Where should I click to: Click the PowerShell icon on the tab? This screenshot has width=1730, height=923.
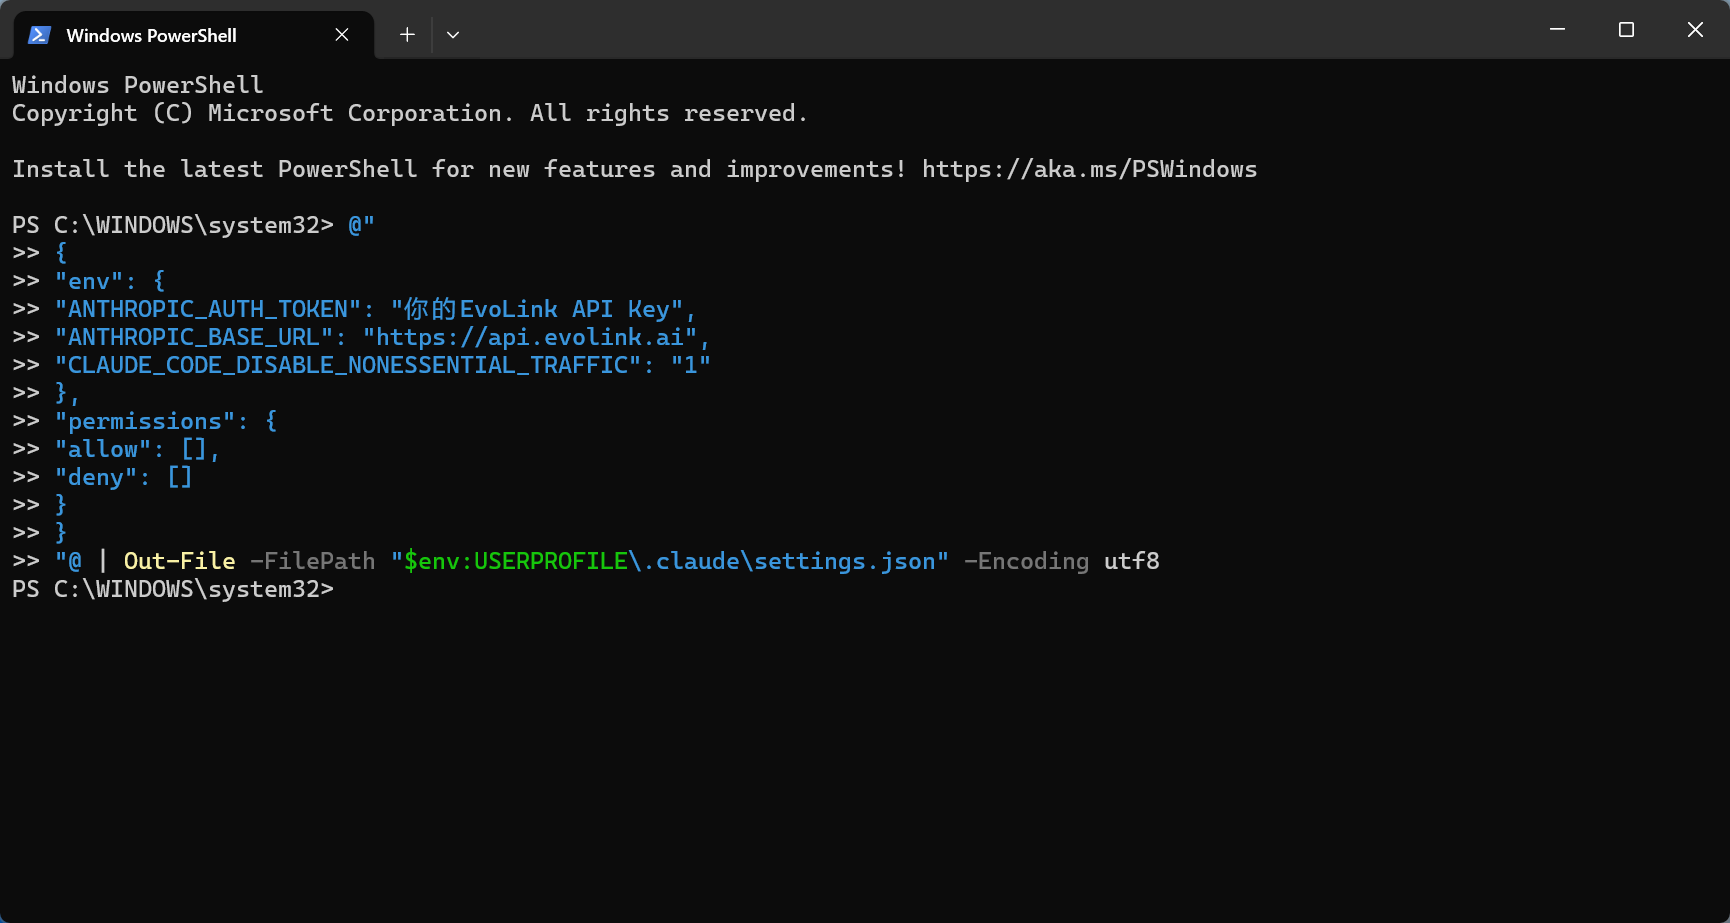(38, 34)
